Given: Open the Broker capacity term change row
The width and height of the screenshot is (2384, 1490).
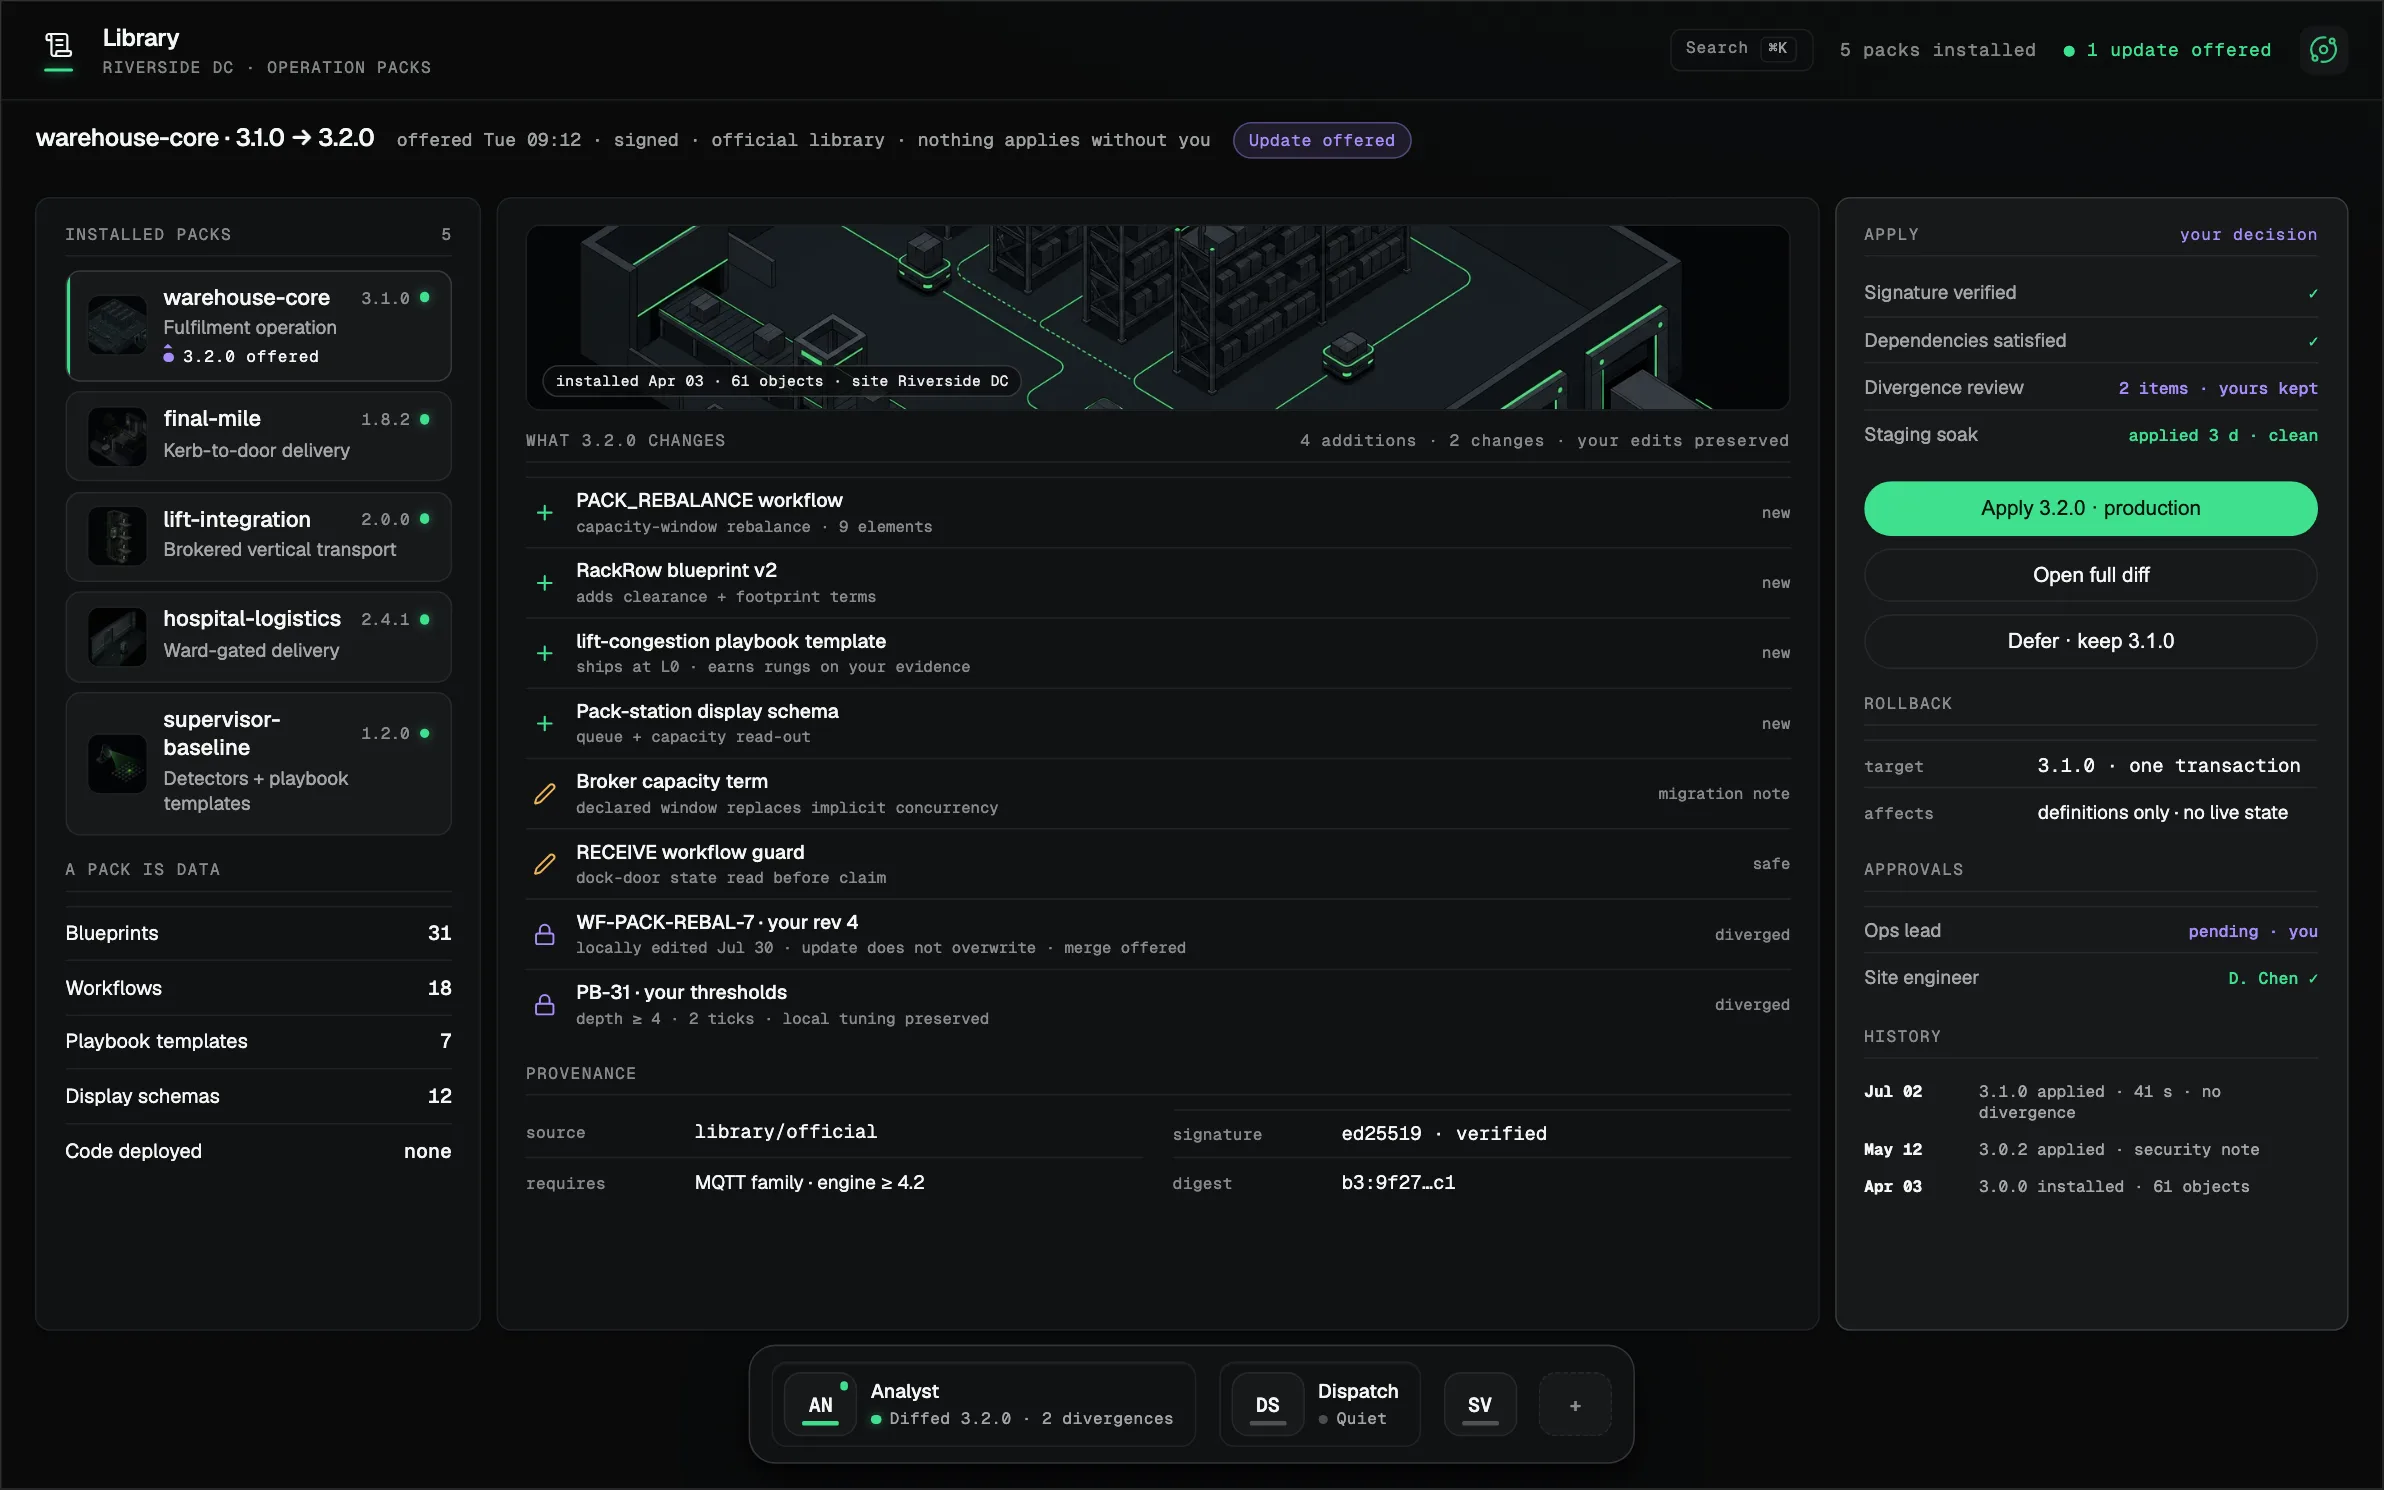Looking at the screenshot, I should [x=1158, y=794].
